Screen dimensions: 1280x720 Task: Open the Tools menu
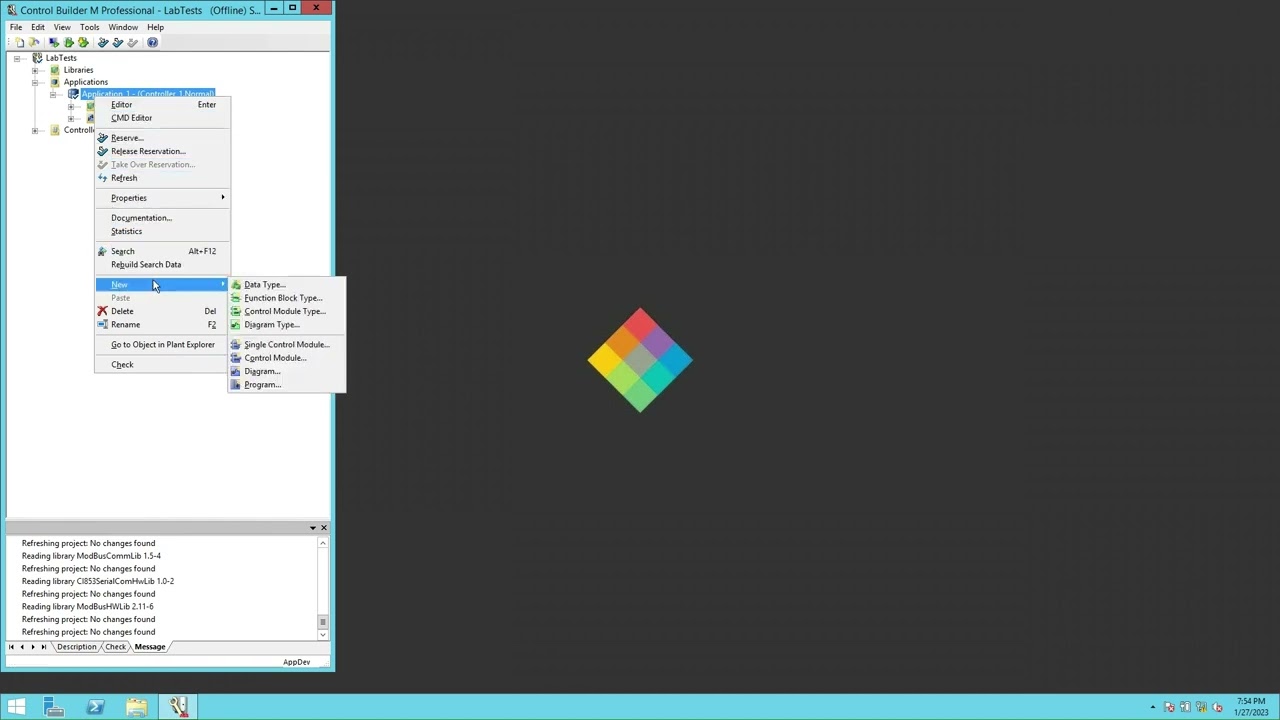tap(89, 27)
